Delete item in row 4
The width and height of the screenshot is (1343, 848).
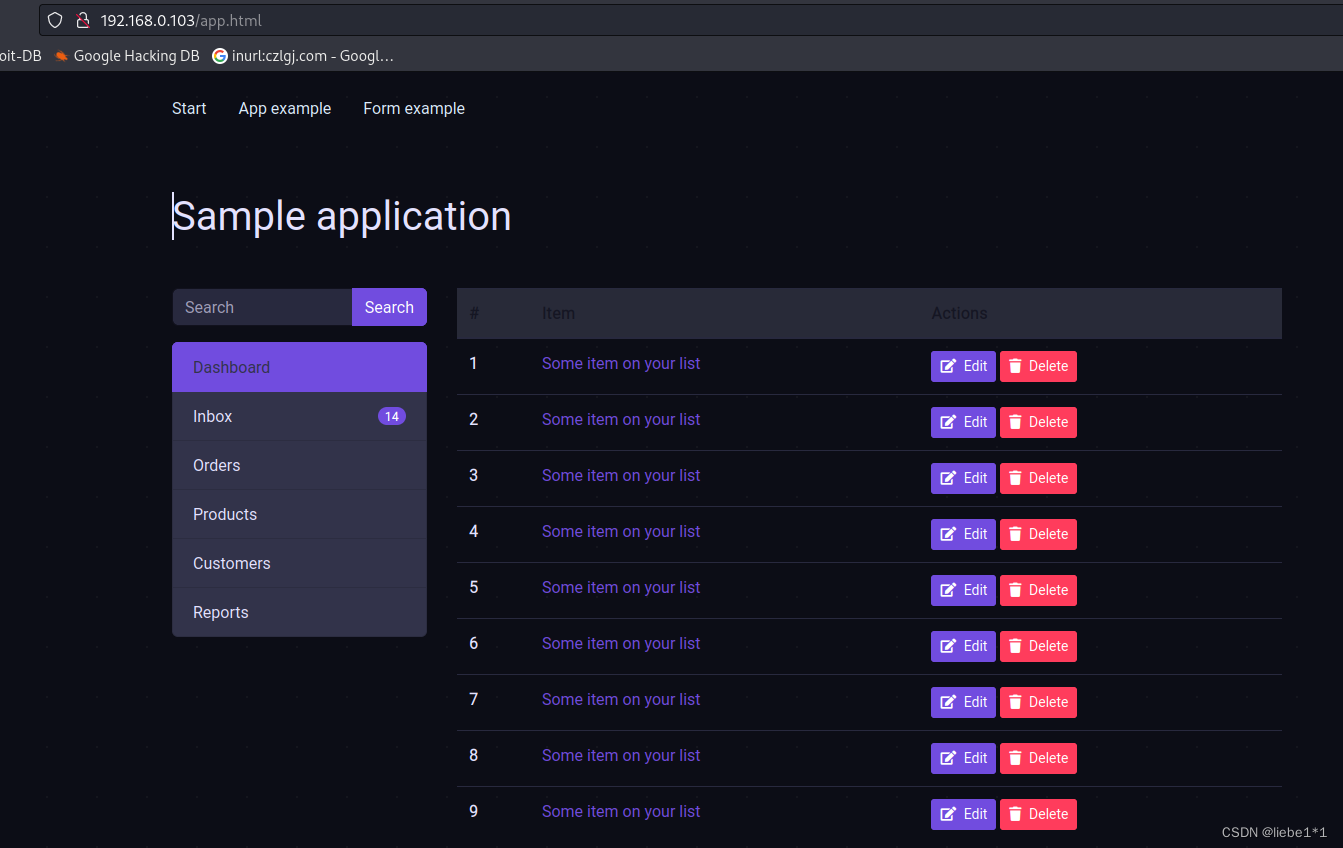point(1038,534)
